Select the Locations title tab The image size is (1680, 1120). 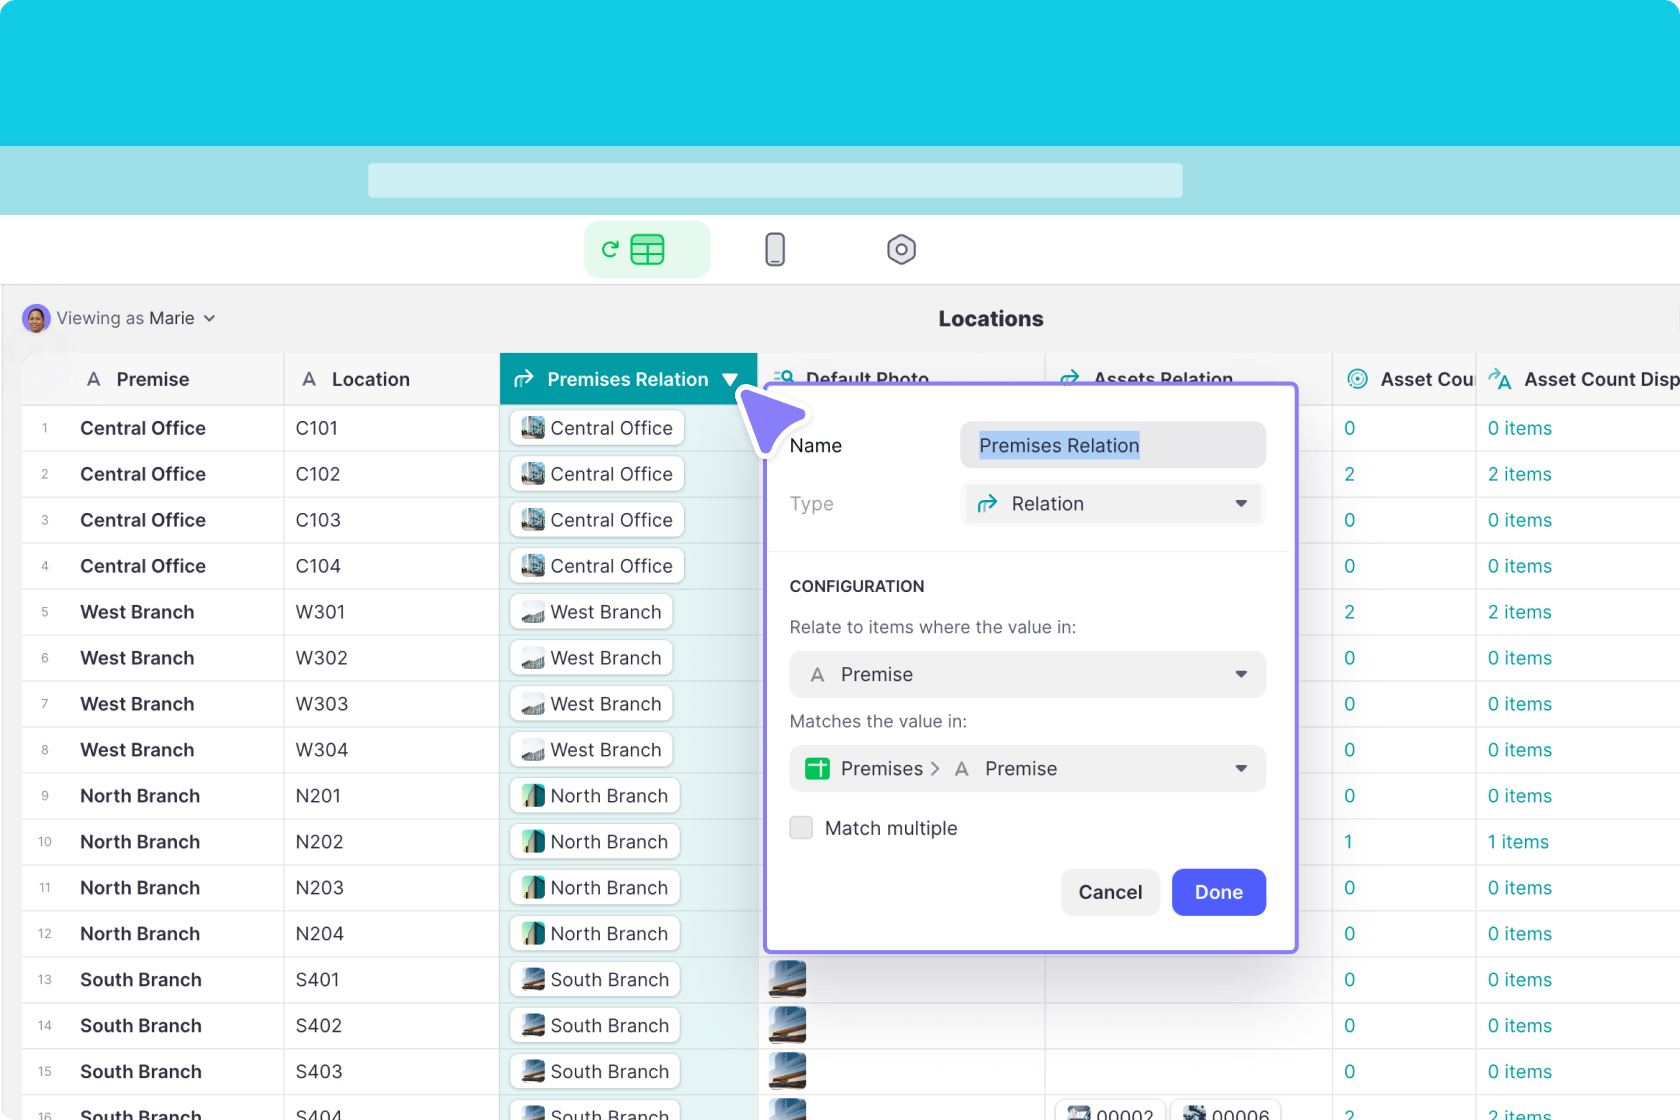click(x=991, y=318)
